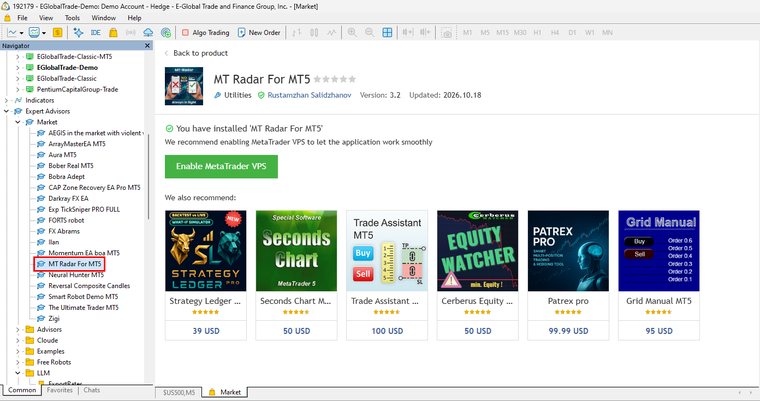
Task: Open the Tools menu
Action: point(72,18)
